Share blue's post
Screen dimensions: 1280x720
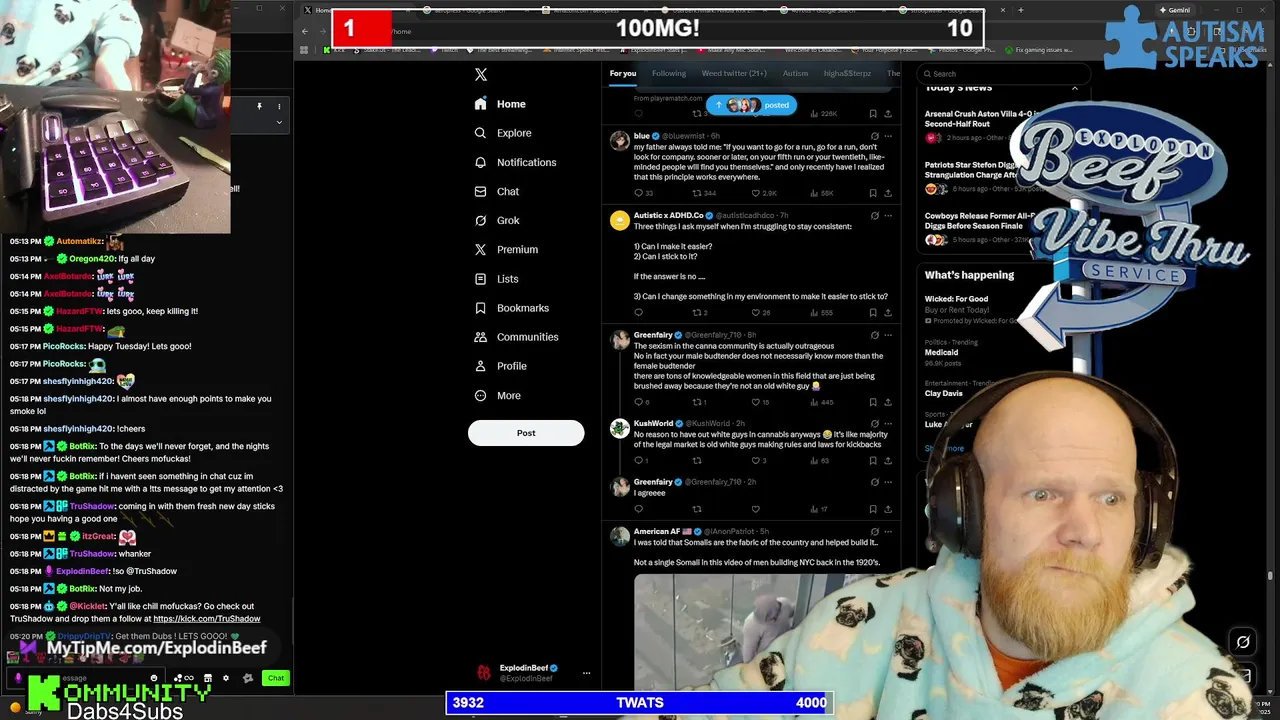[887, 193]
